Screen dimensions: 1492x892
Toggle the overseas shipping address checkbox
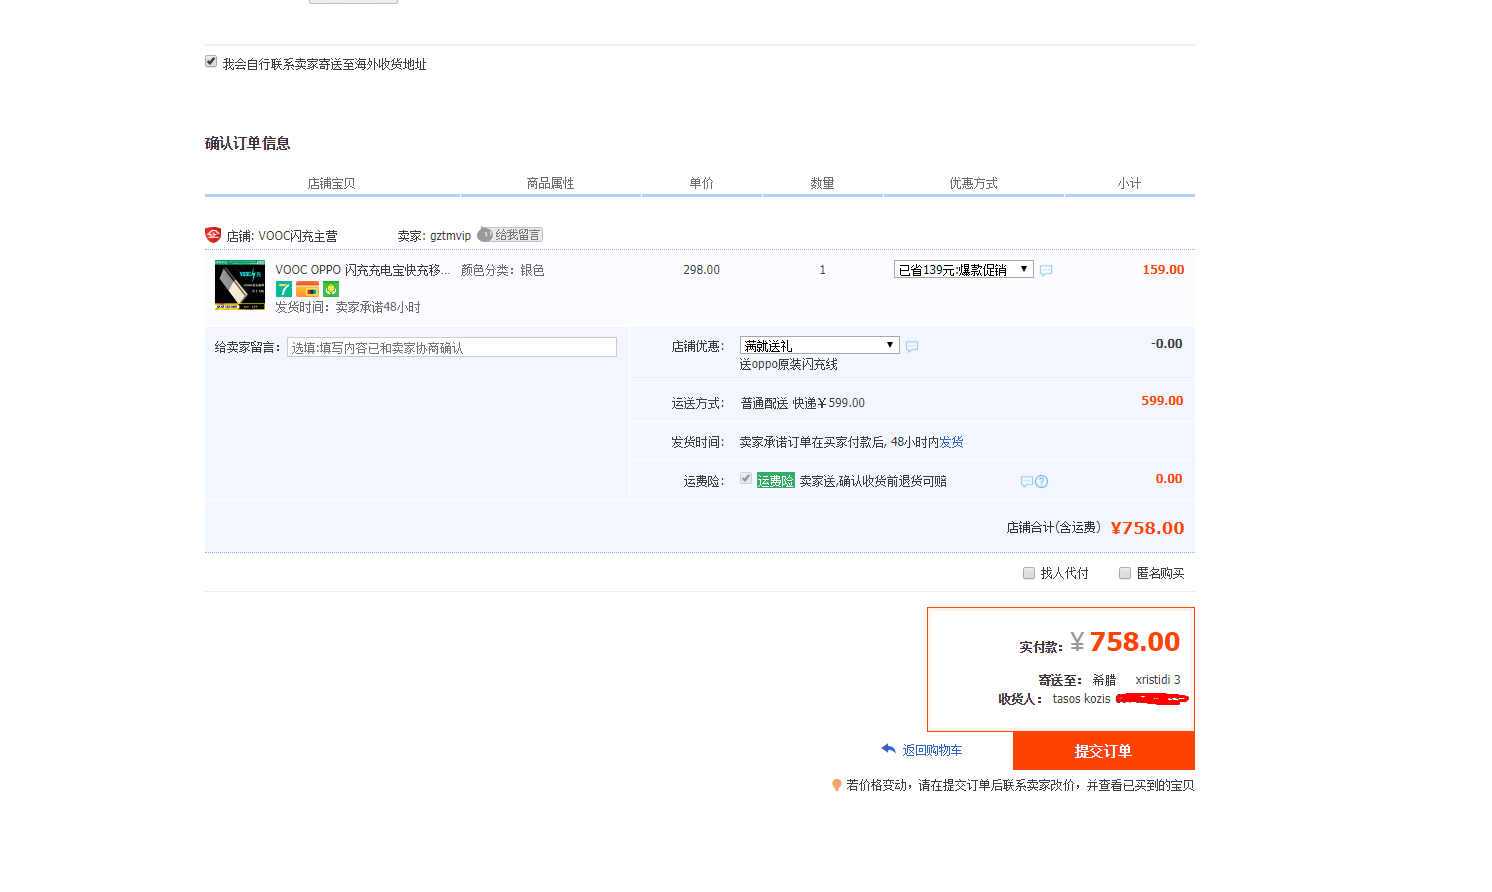click(x=211, y=62)
